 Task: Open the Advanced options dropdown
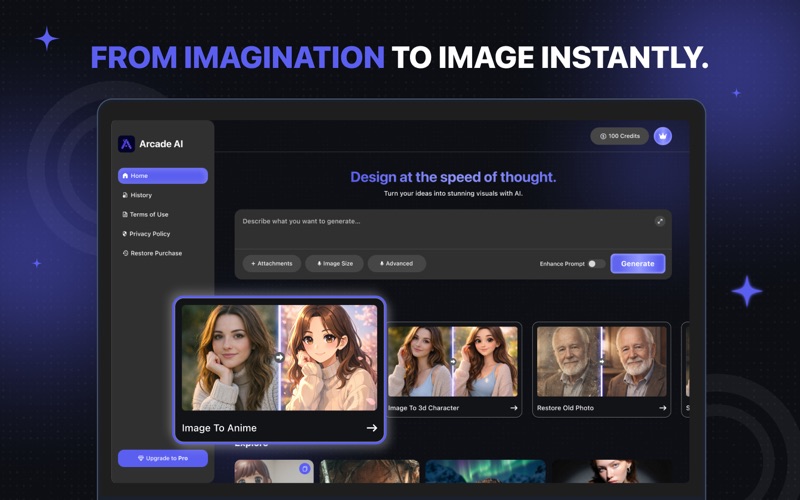coord(396,264)
